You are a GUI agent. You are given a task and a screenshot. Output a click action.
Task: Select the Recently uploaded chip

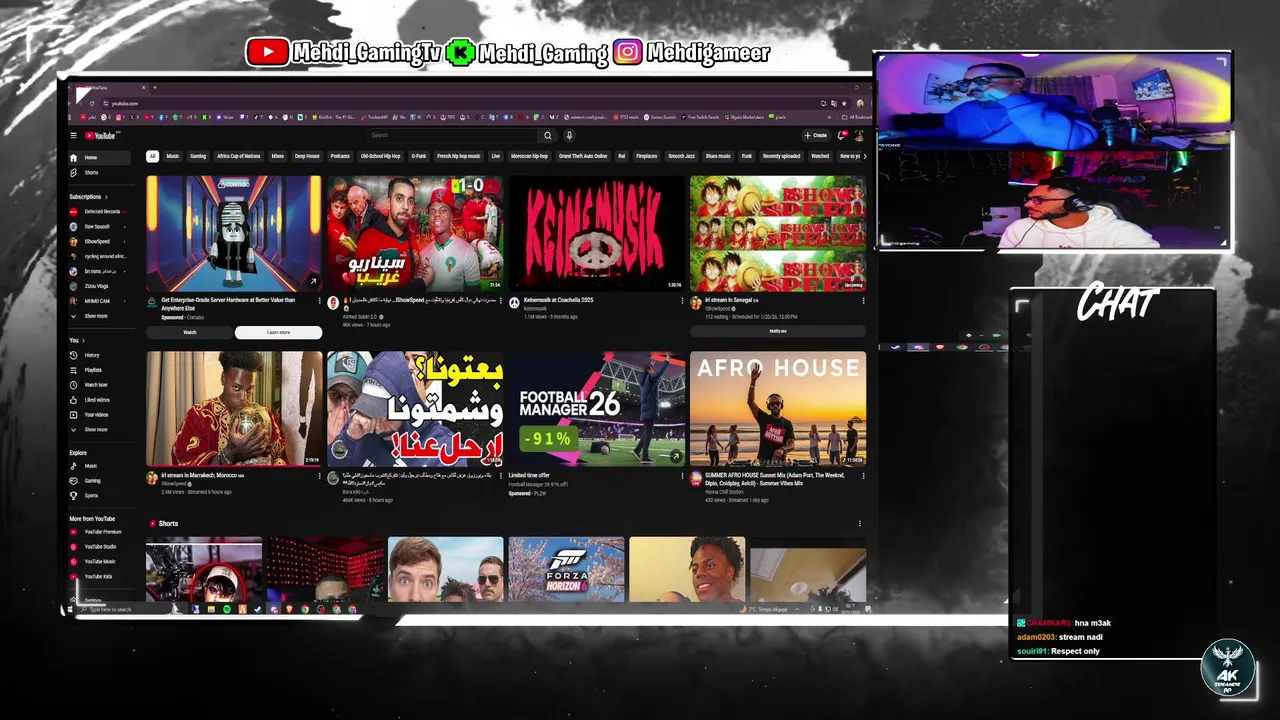point(781,156)
